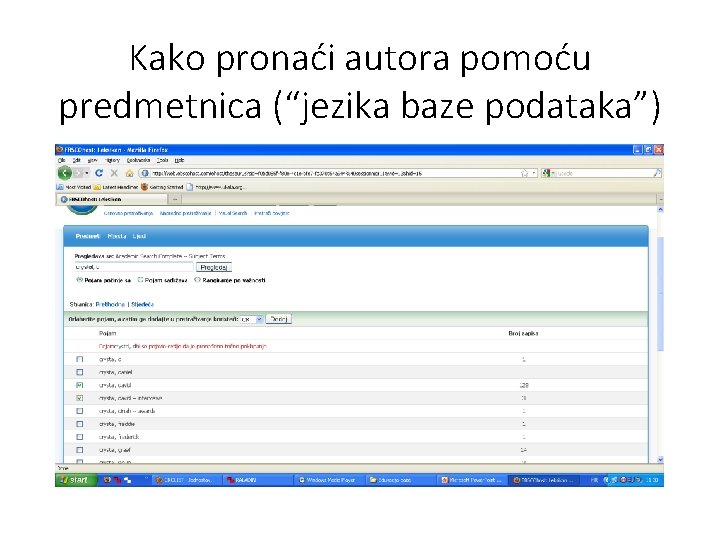Click the green browser Back arrow
The width and height of the screenshot is (720, 540).
65,173
